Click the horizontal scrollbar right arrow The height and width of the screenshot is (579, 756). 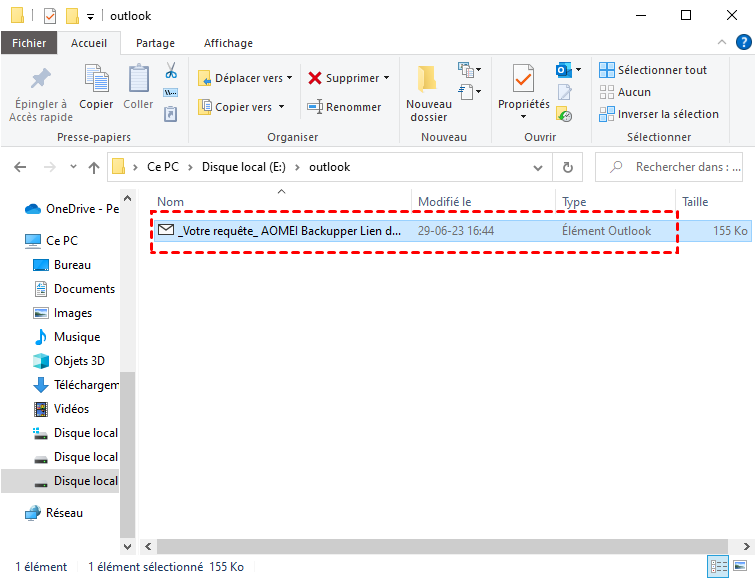pos(746,546)
